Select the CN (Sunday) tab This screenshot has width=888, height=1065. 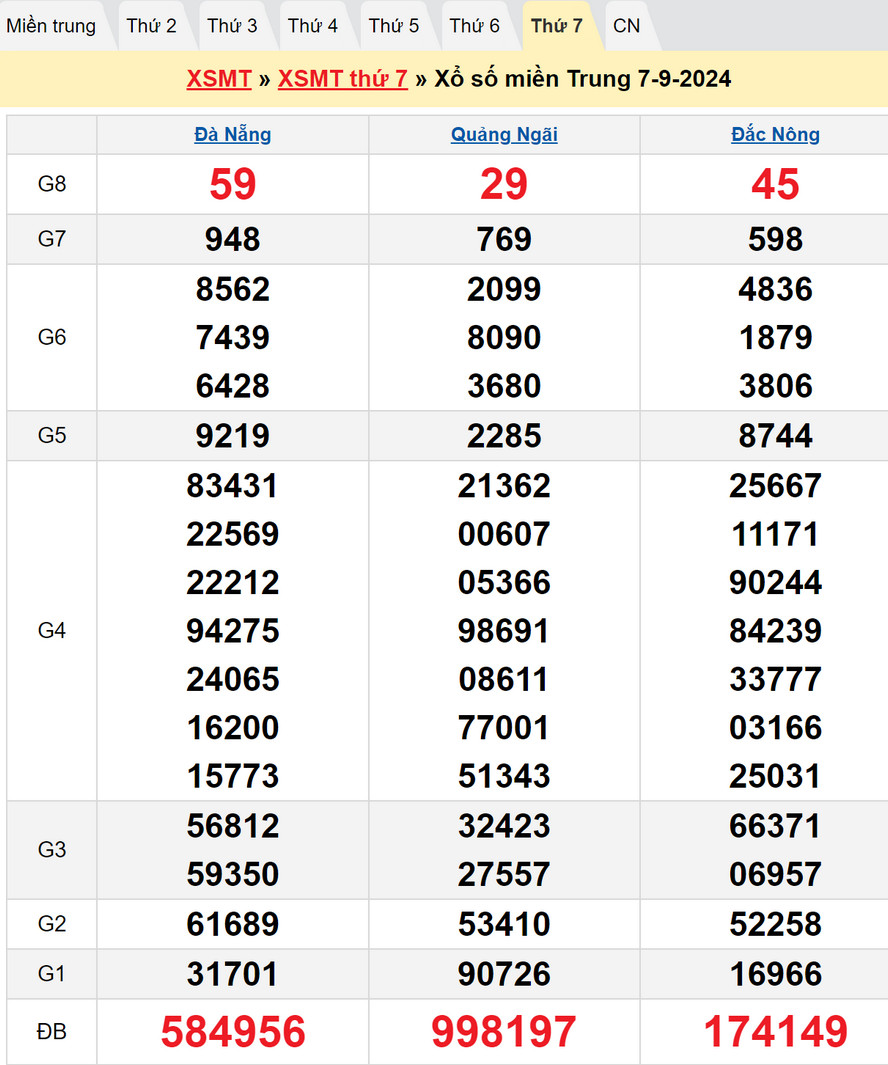coord(627,26)
